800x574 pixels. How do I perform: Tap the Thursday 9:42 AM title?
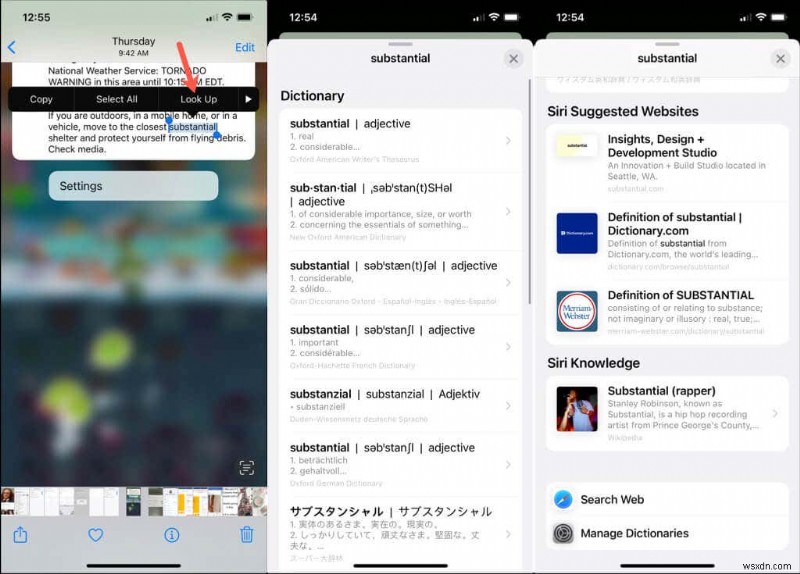[x=133, y=46]
